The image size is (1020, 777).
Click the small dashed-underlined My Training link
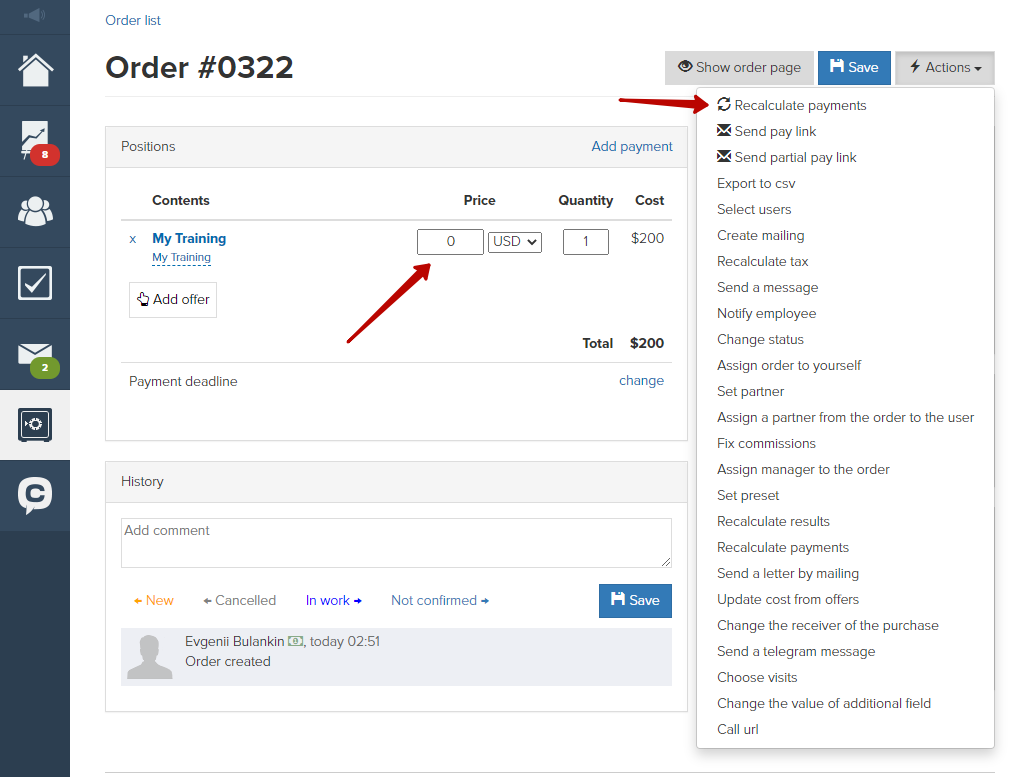pos(181,258)
